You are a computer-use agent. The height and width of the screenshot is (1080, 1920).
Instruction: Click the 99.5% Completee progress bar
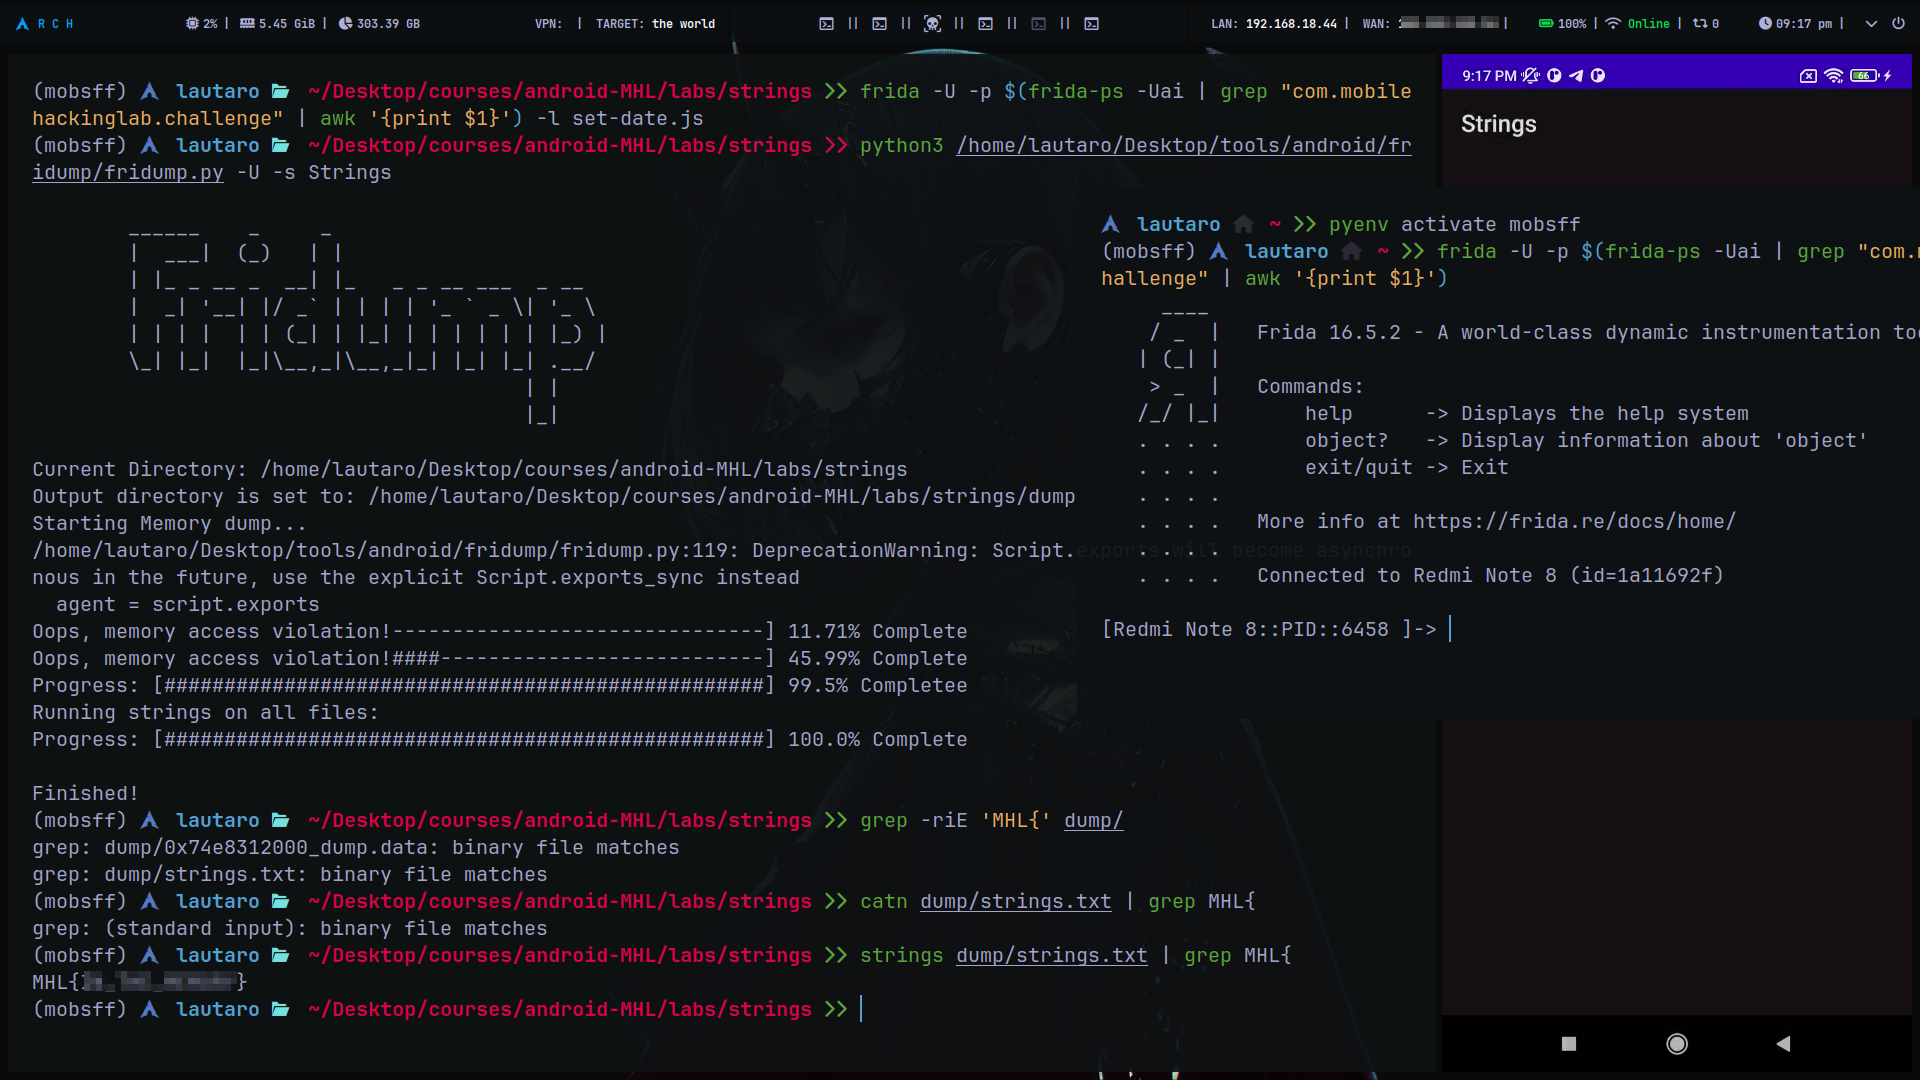pos(499,685)
